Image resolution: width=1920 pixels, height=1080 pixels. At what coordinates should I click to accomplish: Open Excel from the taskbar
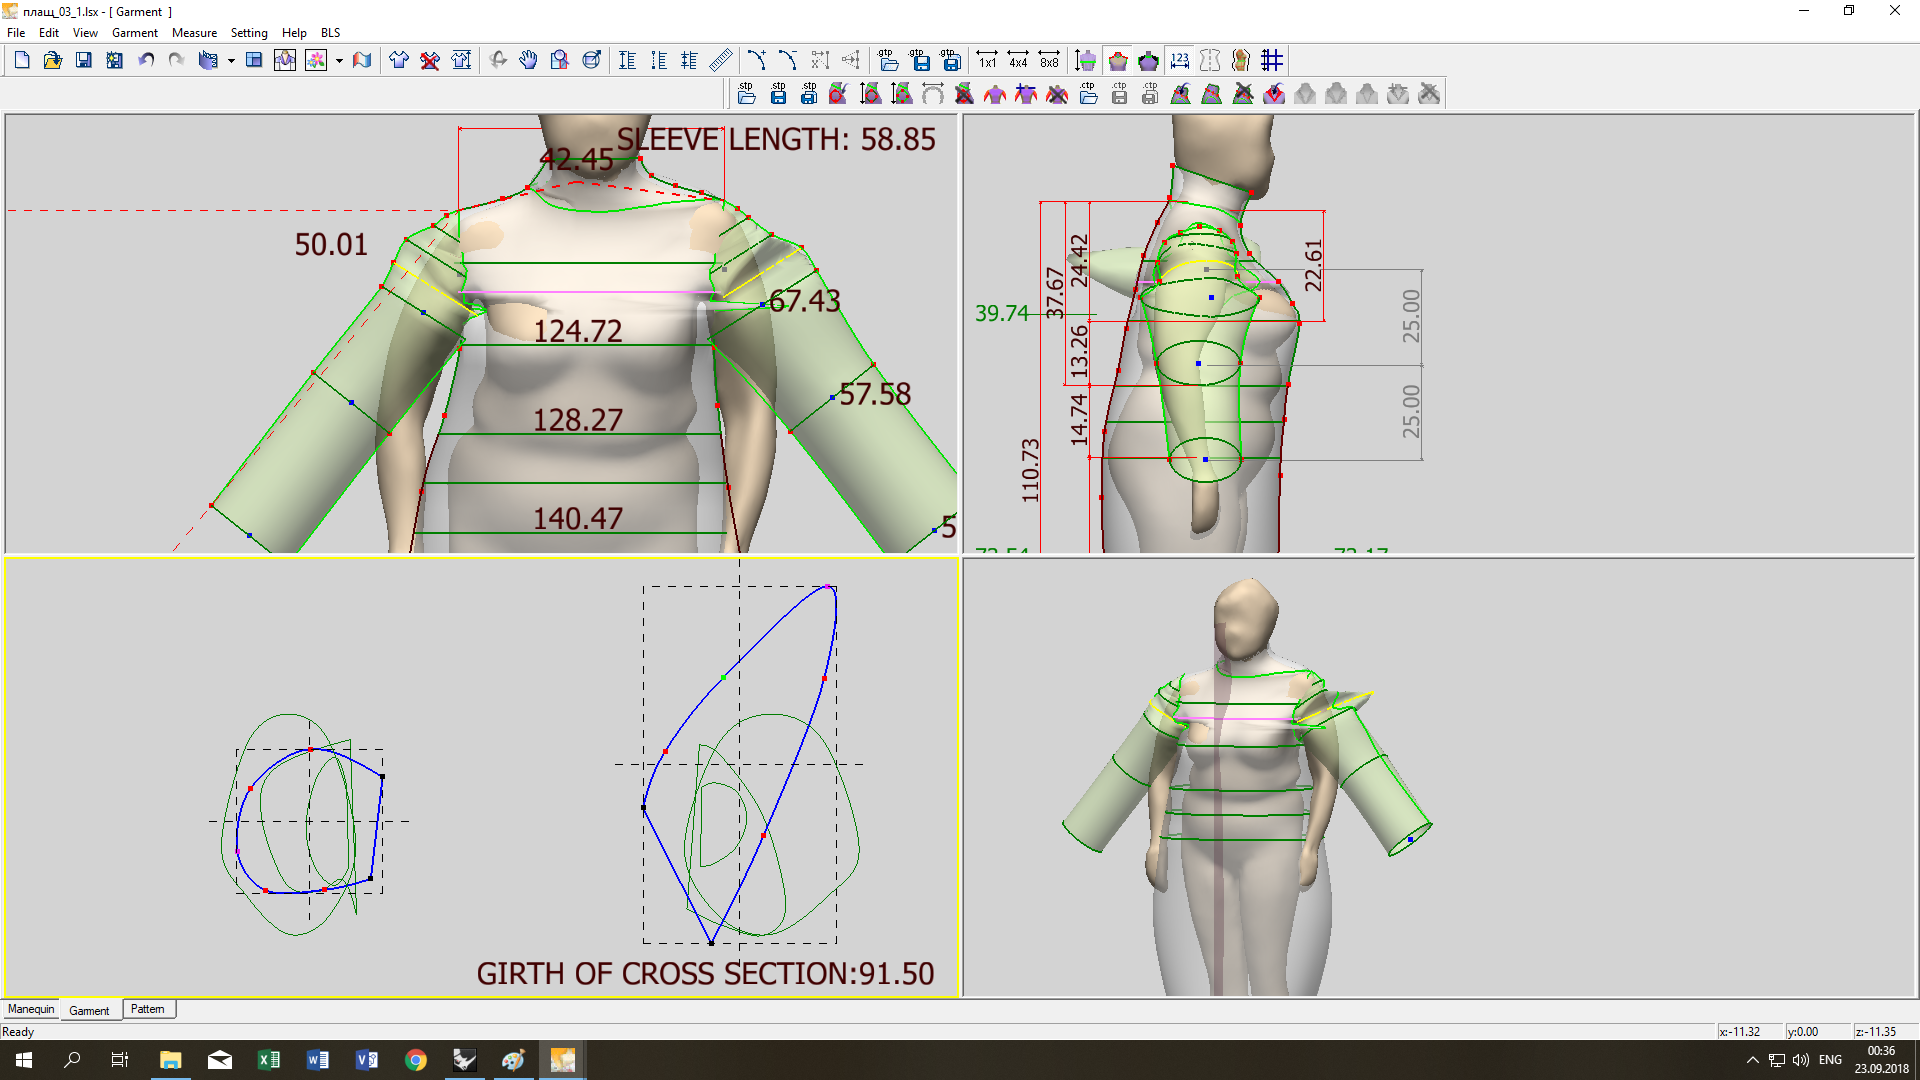tap(269, 1060)
